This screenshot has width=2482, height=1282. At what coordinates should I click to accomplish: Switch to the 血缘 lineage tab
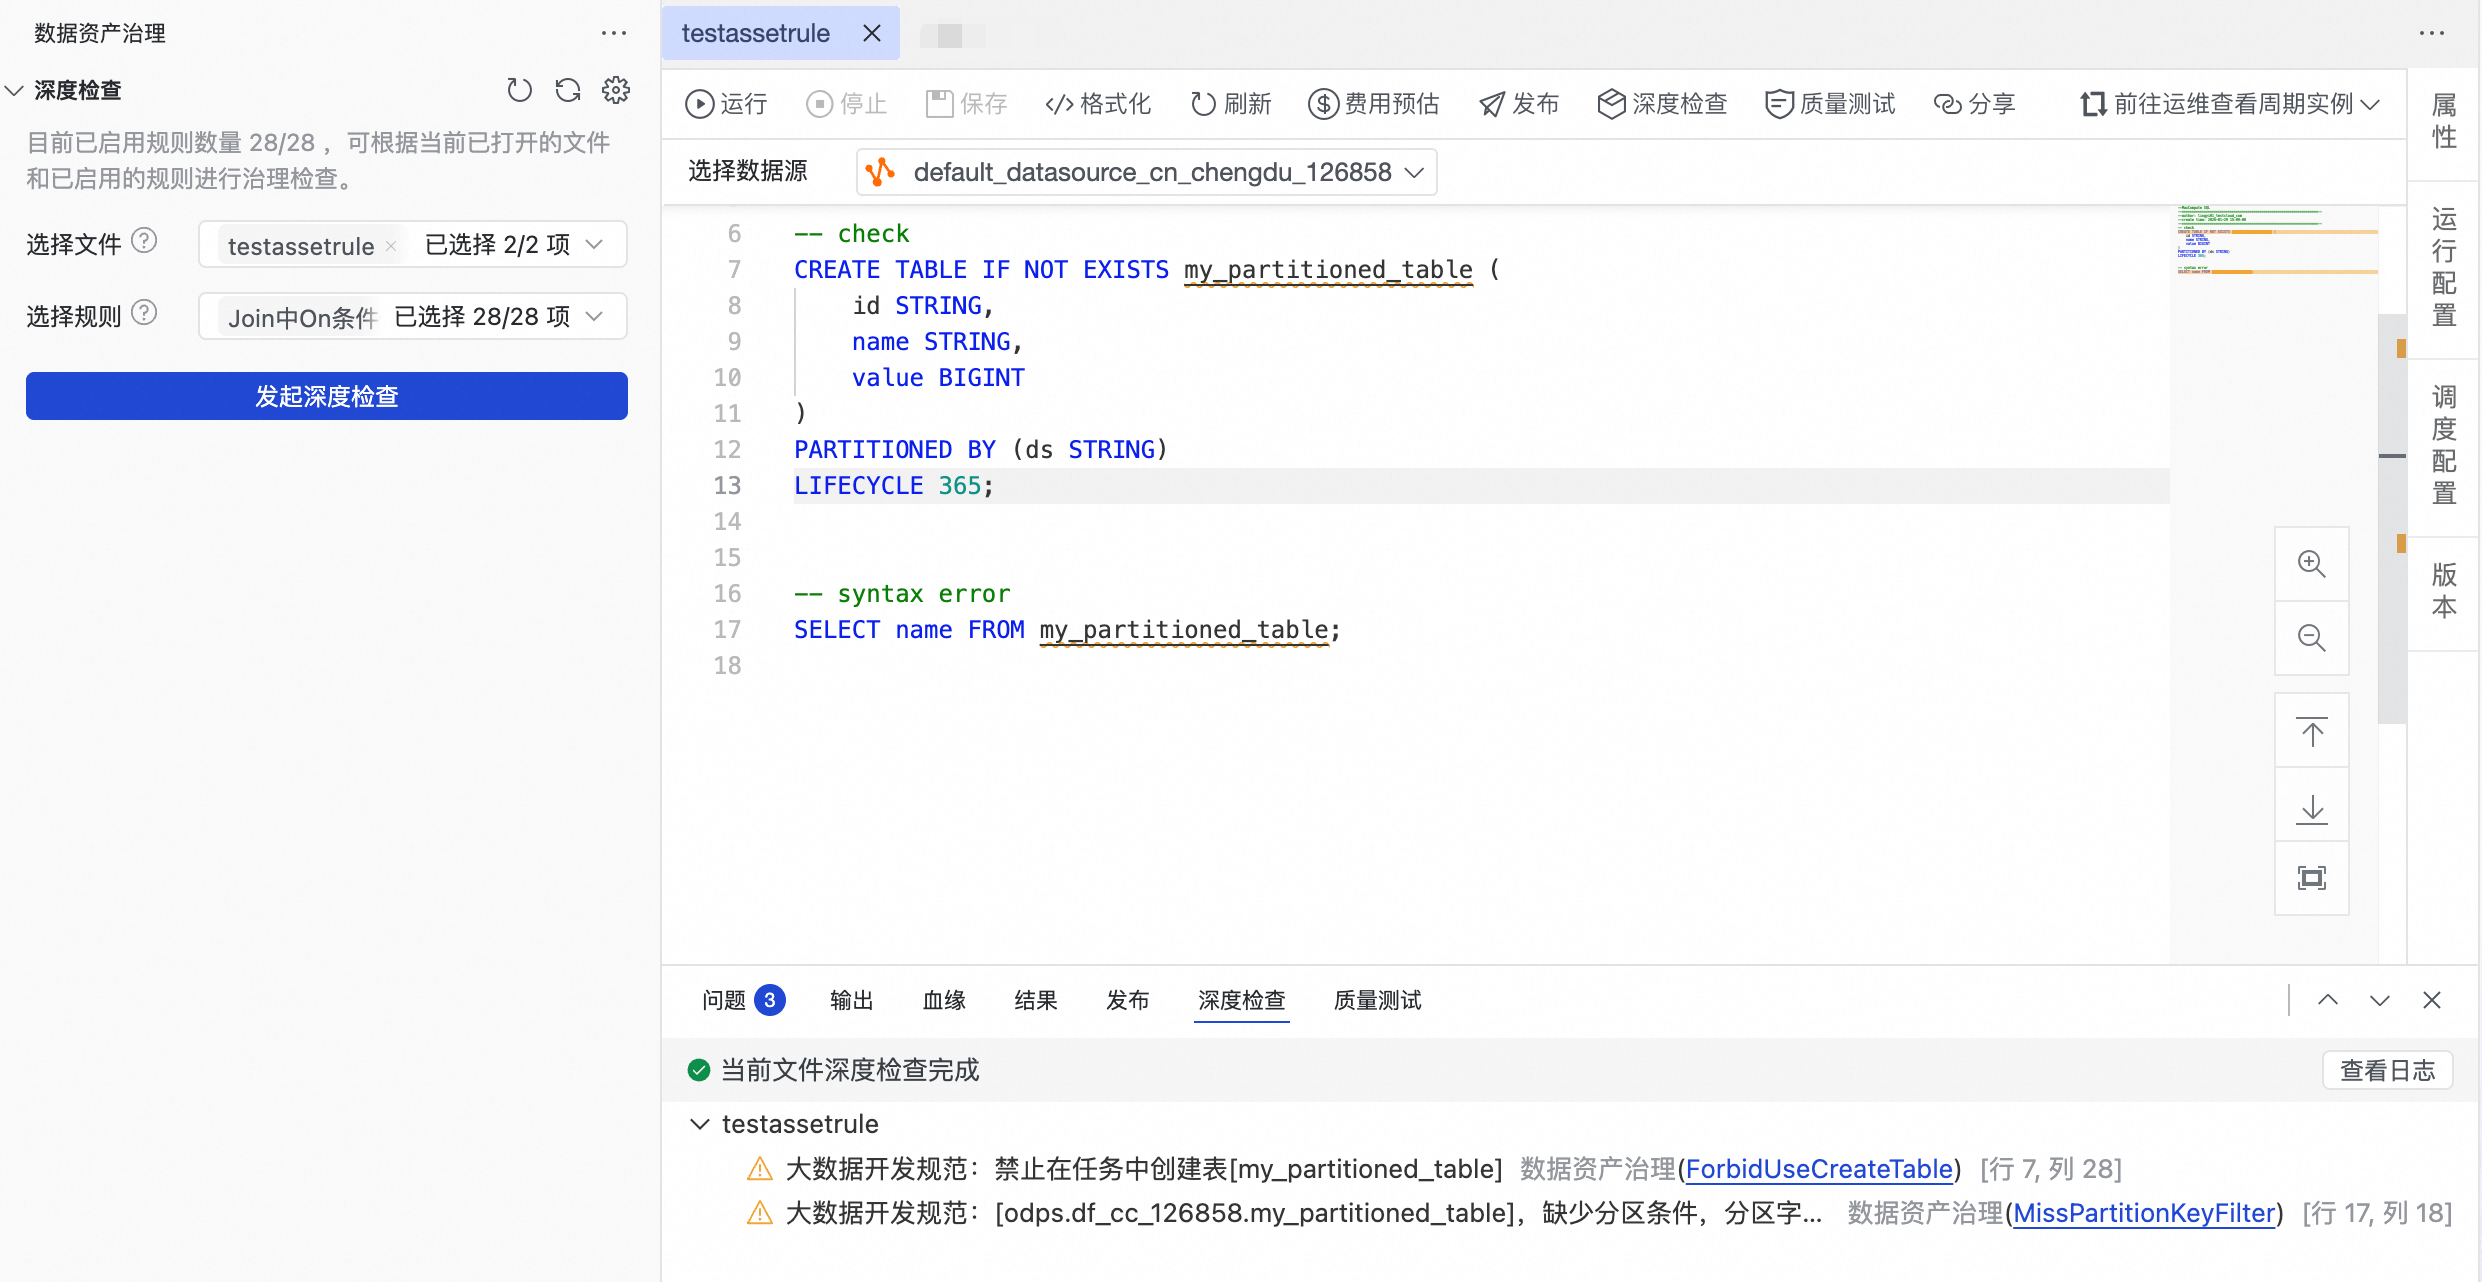pyautogui.click(x=943, y=1000)
